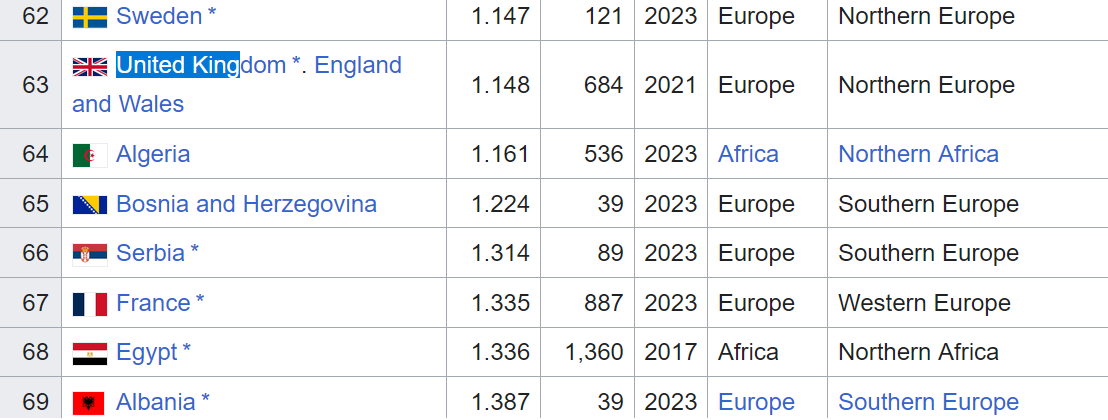Image resolution: width=1108 pixels, height=420 pixels.
Task: Click the Sweden flag icon
Action: pos(90,17)
